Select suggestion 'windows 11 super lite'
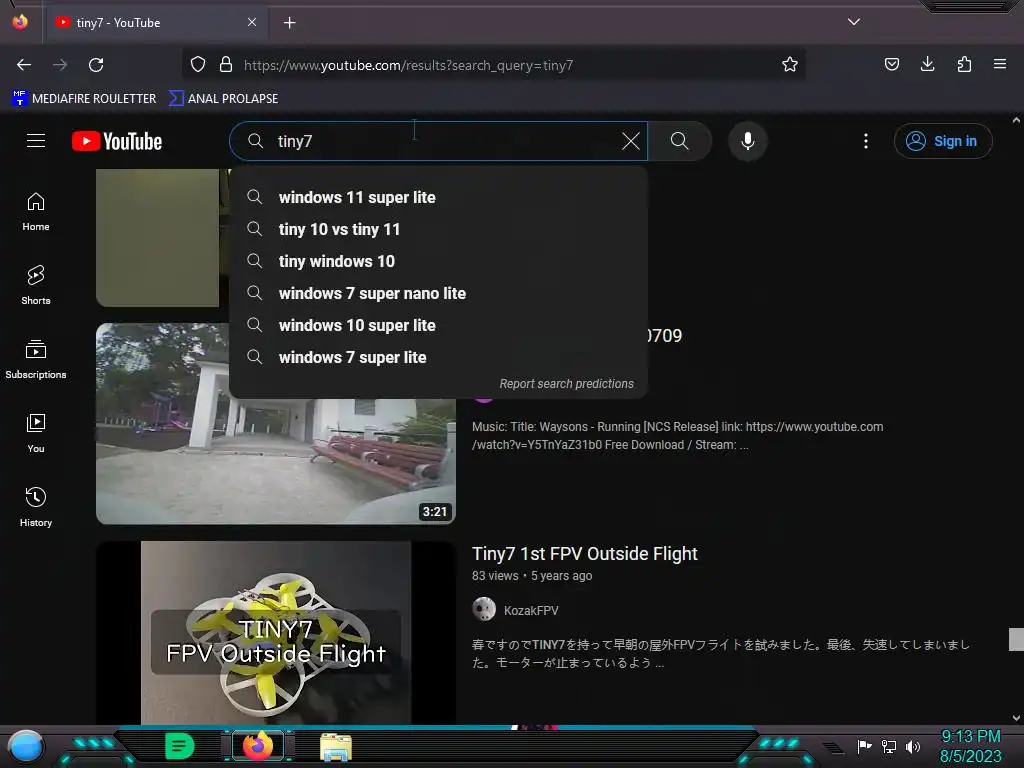This screenshot has height=768, width=1024. point(438,197)
